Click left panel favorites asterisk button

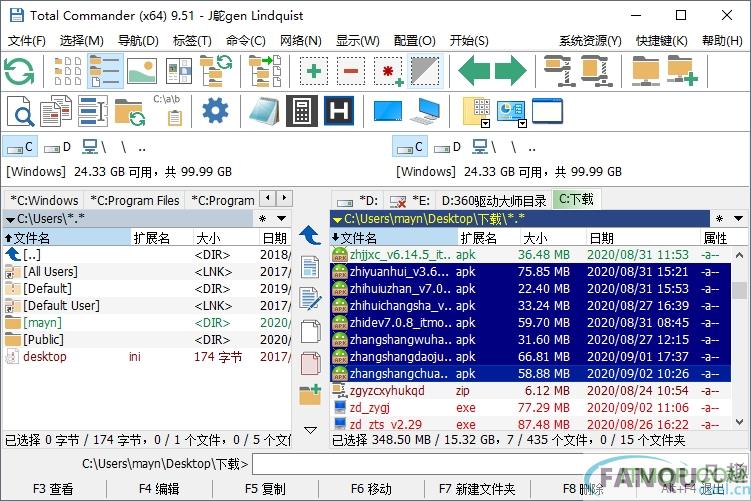(x=262, y=219)
